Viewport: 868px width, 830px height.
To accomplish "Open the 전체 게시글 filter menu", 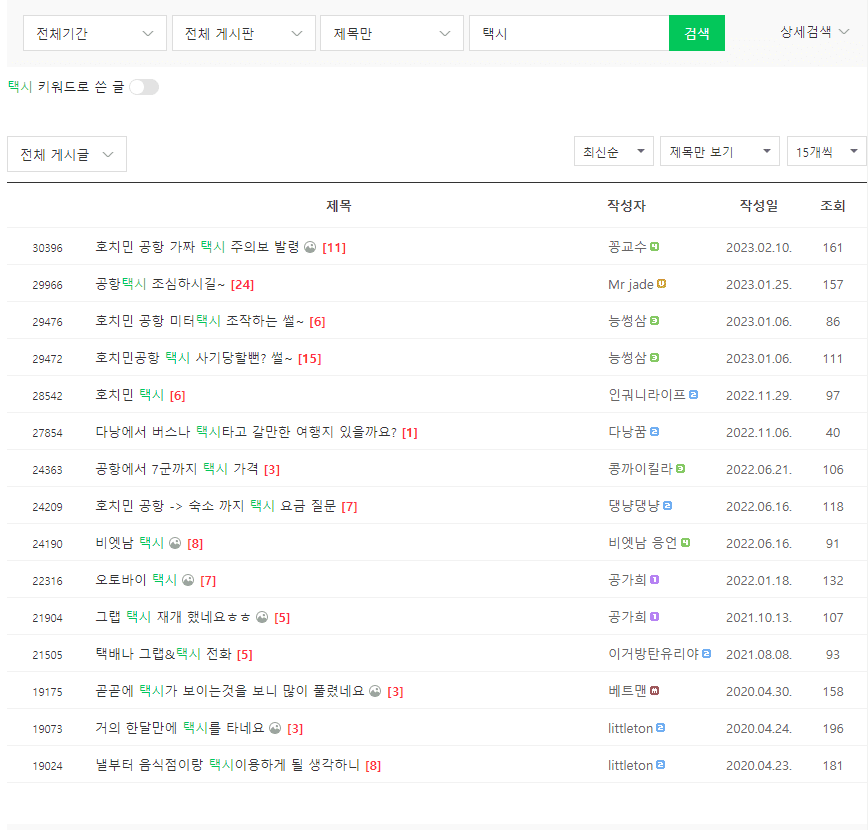I will [x=67, y=154].
